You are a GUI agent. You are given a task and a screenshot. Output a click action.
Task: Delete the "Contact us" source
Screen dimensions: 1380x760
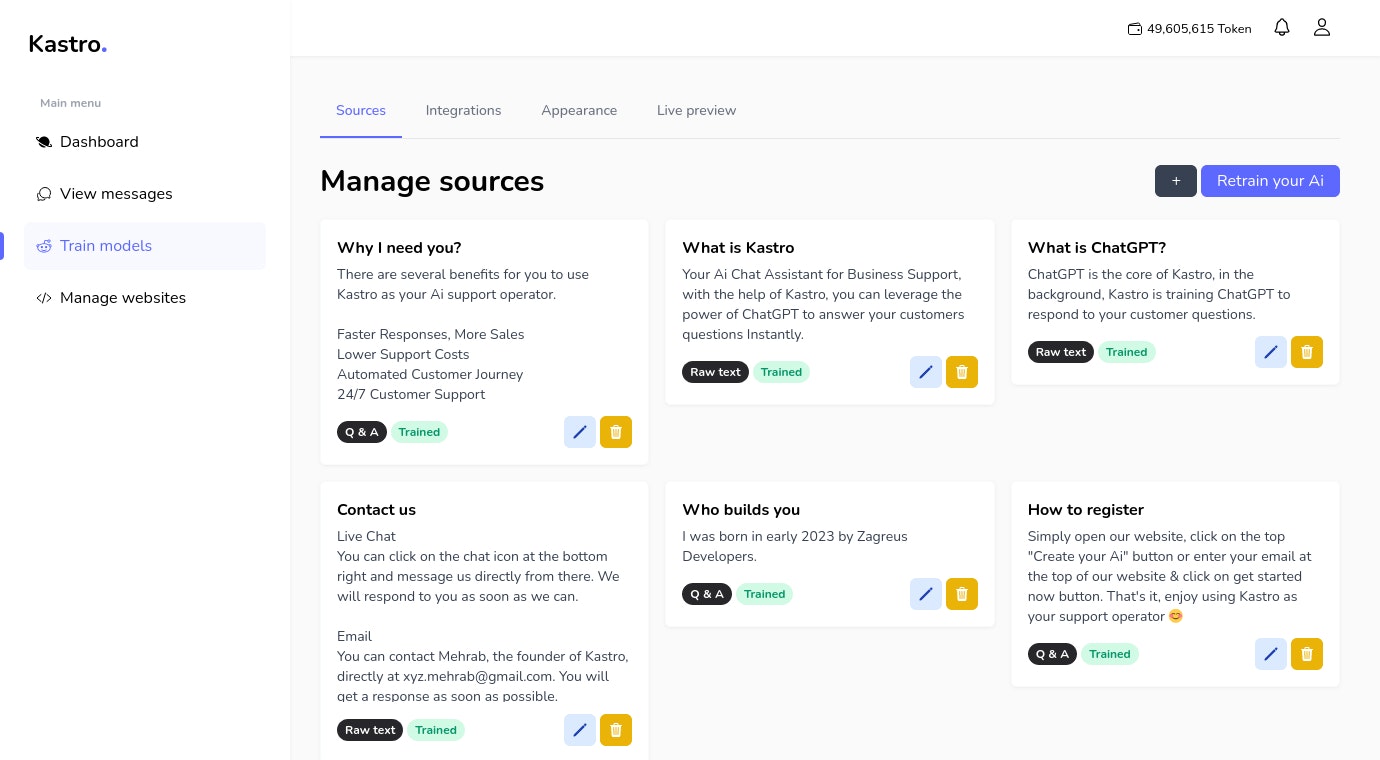616,730
